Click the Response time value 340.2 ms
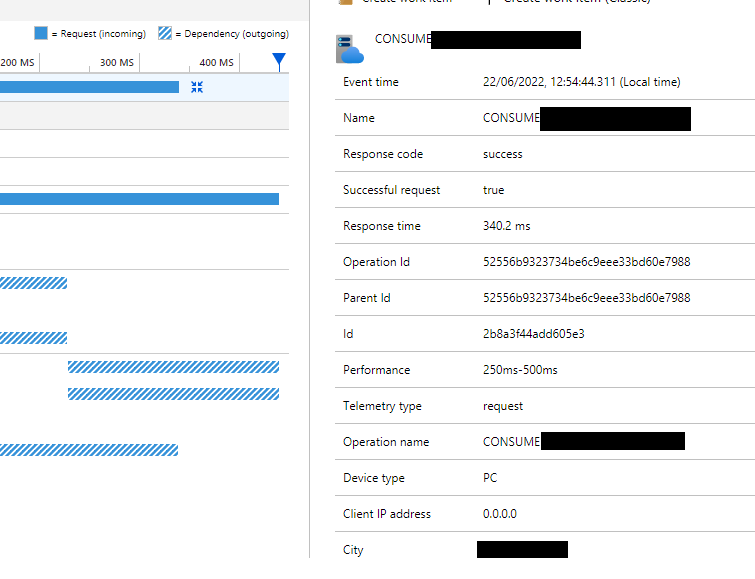This screenshot has width=755, height=579. 507,226
